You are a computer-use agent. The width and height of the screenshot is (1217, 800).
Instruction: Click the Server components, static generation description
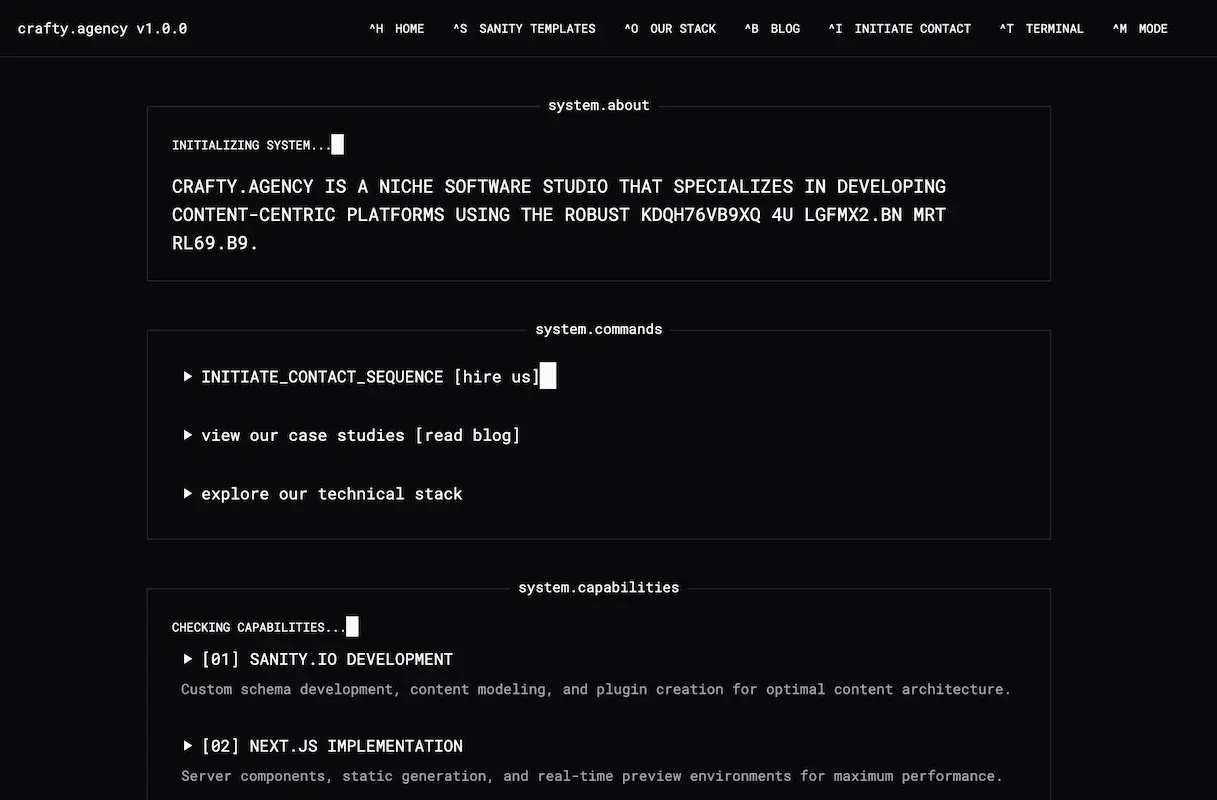point(592,776)
